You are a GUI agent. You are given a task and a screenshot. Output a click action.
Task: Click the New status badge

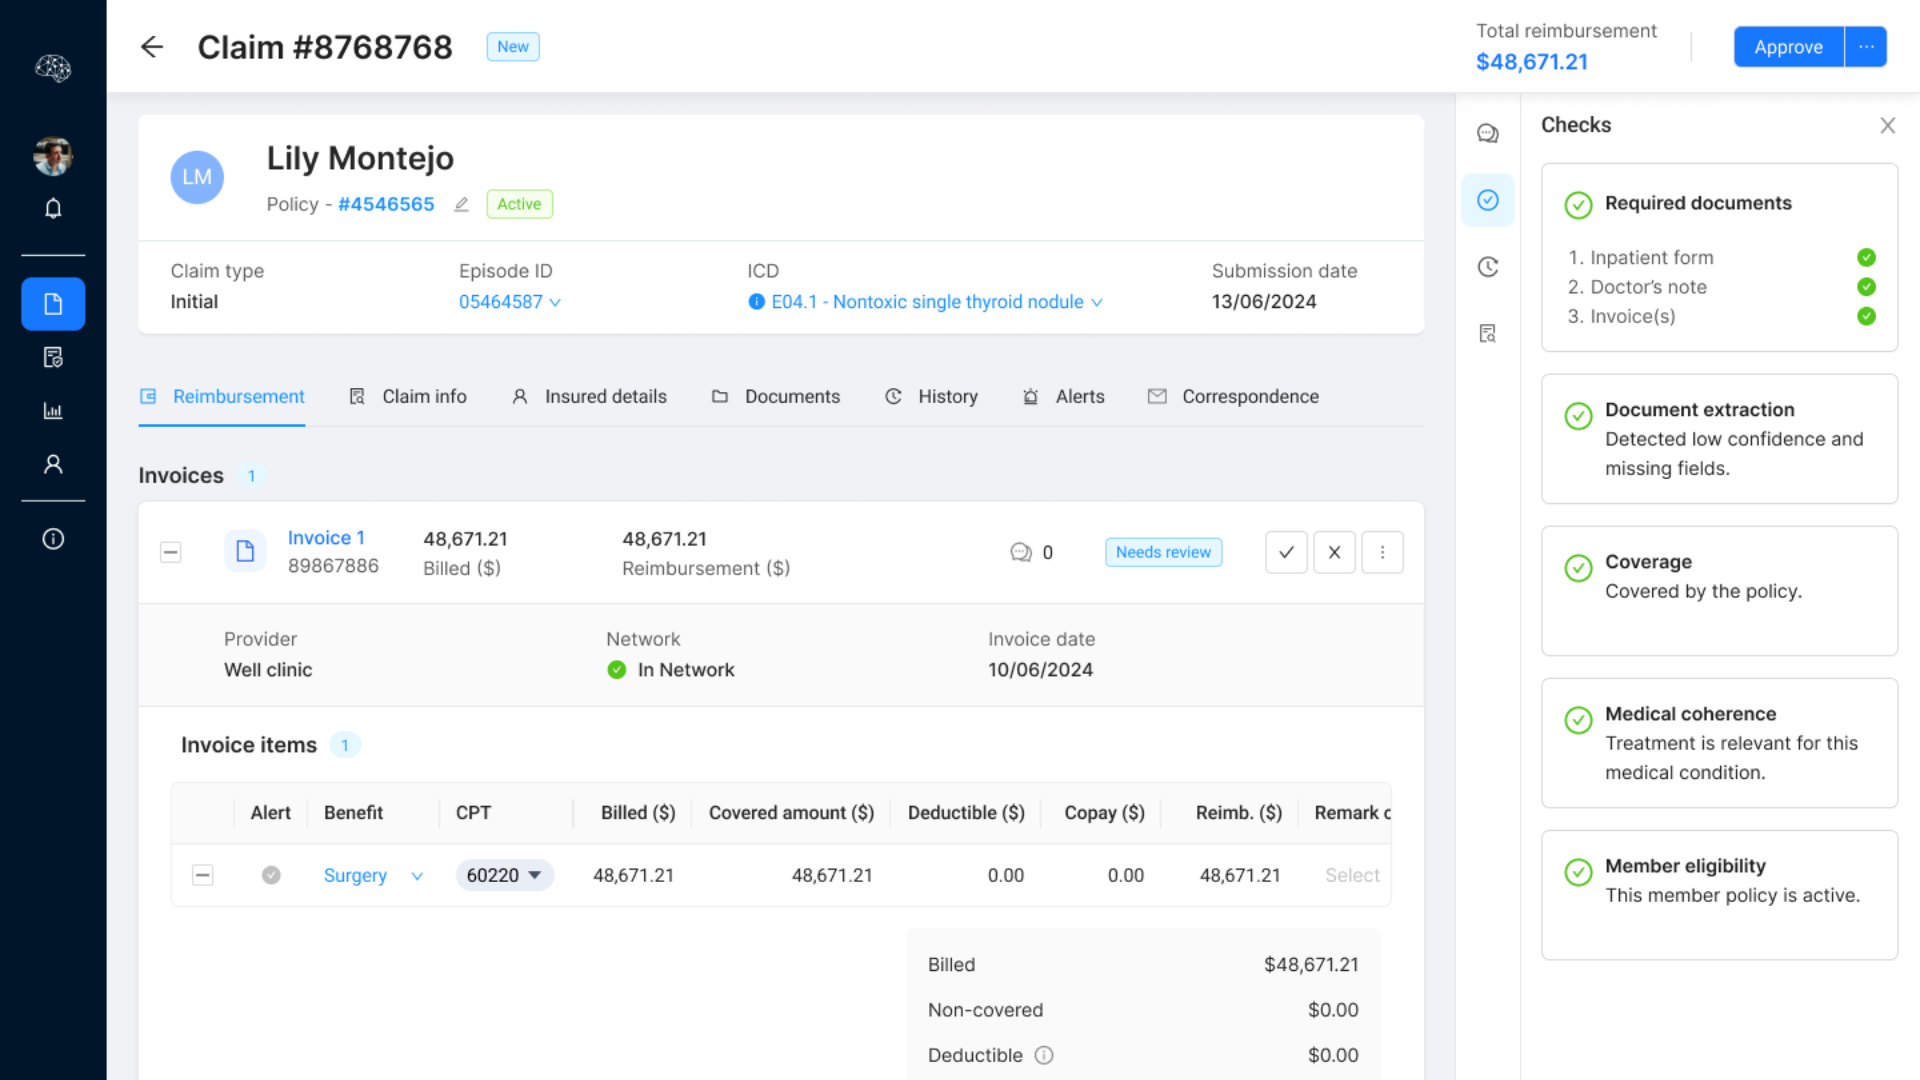[513, 47]
